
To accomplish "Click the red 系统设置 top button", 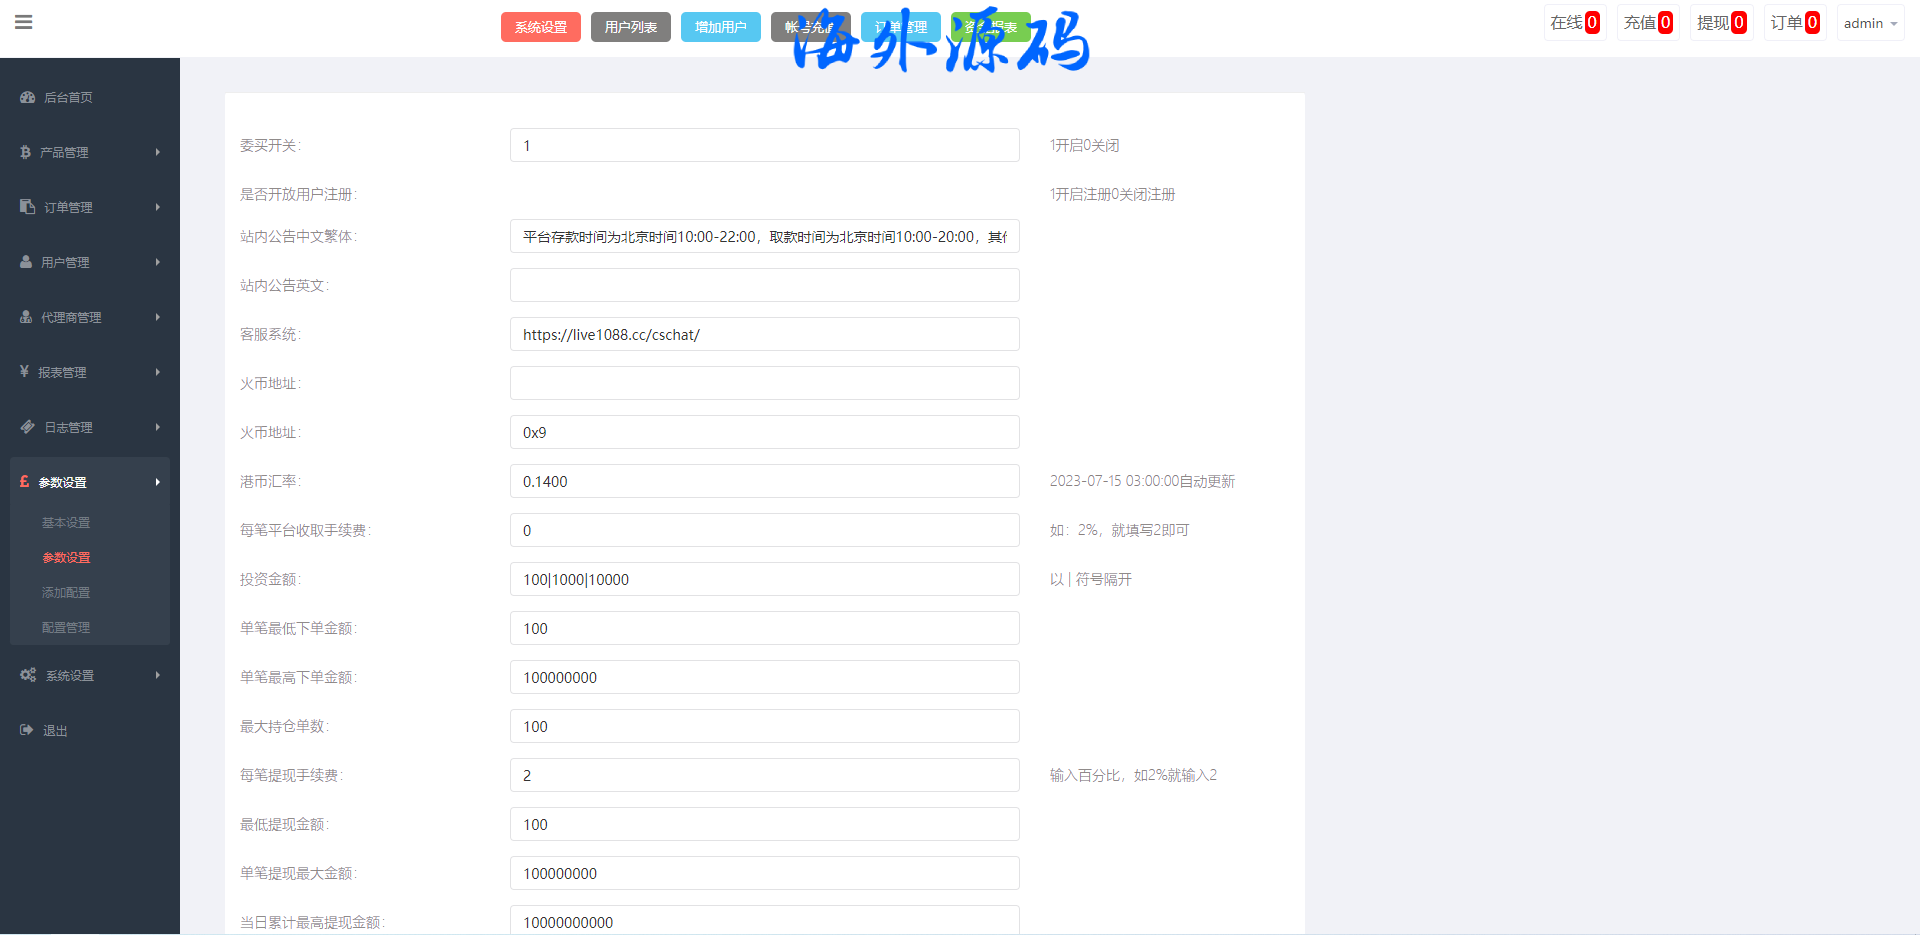I will [x=540, y=27].
